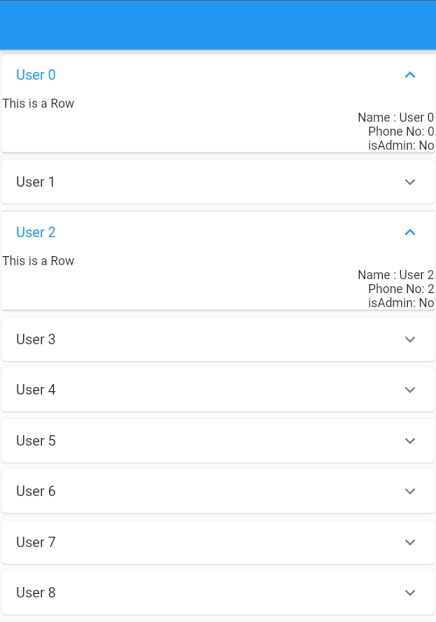Collapse User 2 using its up chevron
The height and width of the screenshot is (622, 436).
(x=410, y=232)
